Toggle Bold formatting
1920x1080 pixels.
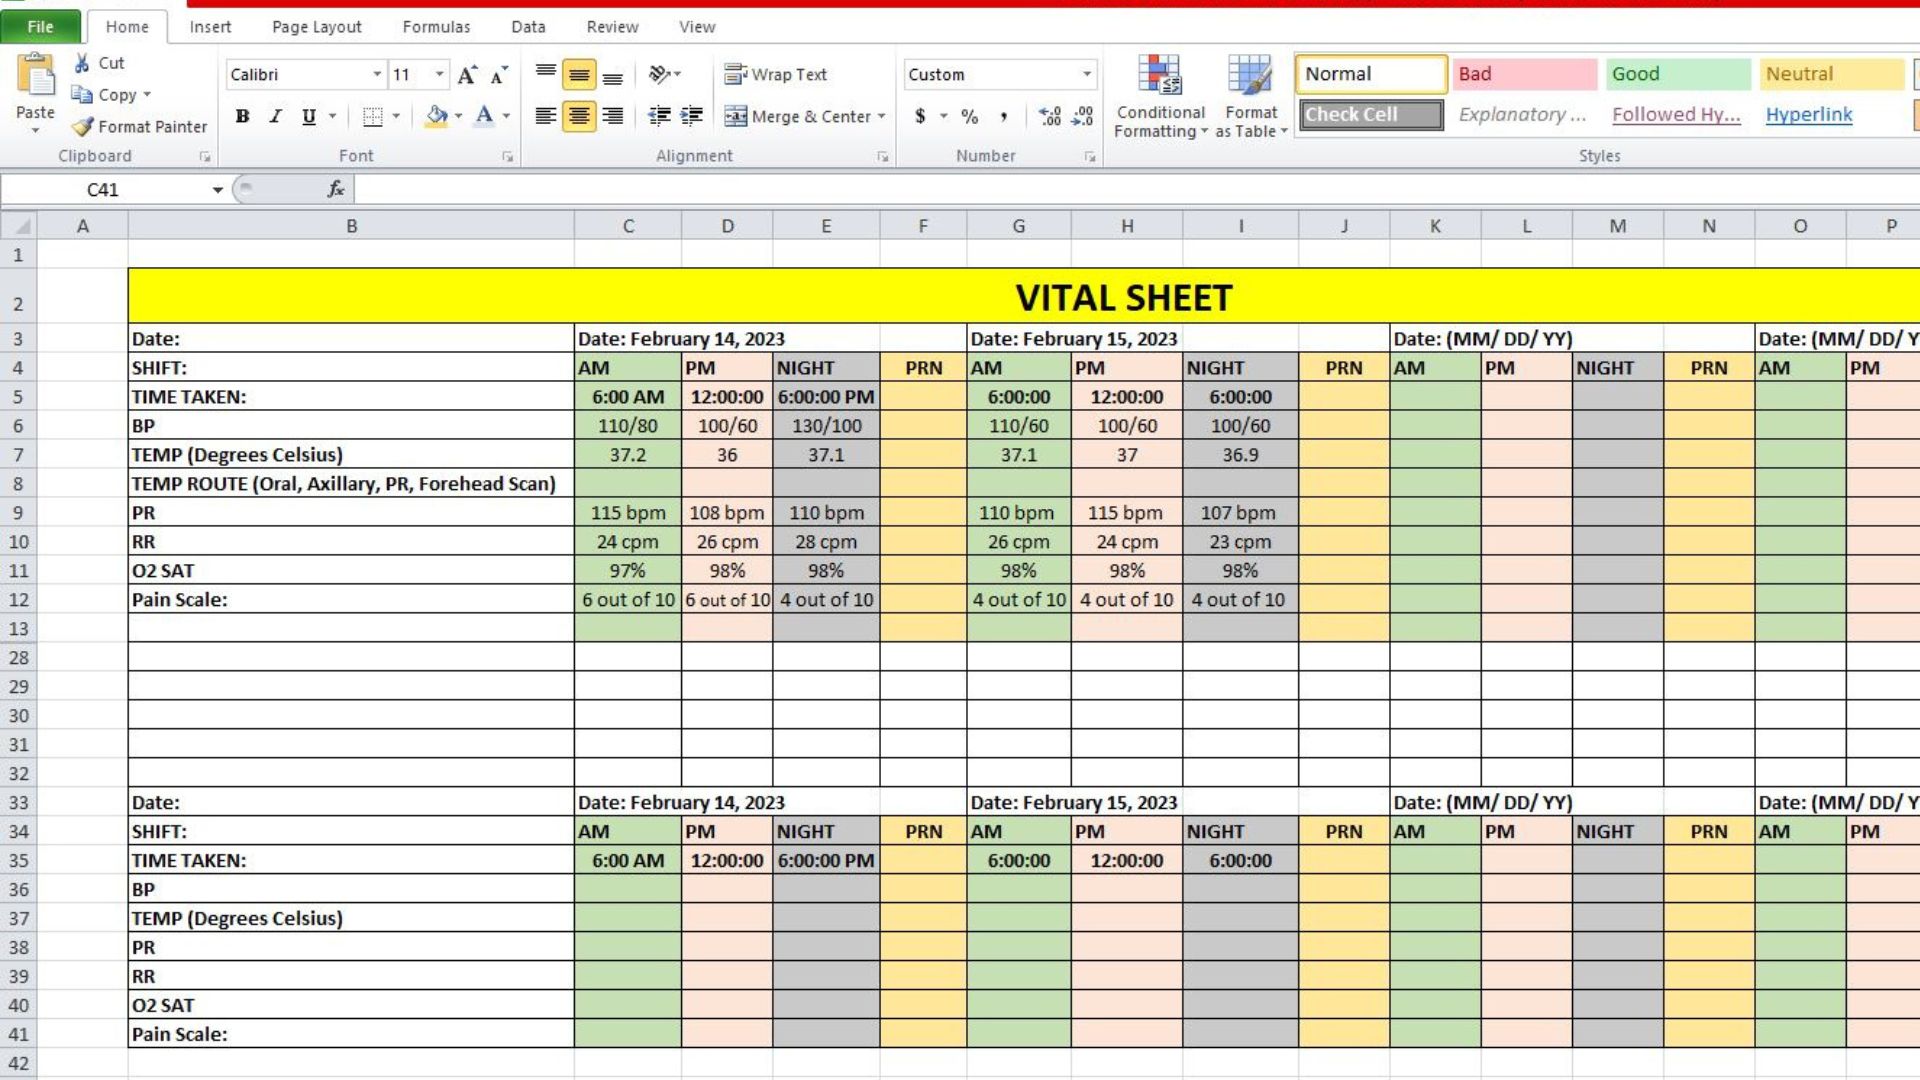[x=242, y=116]
